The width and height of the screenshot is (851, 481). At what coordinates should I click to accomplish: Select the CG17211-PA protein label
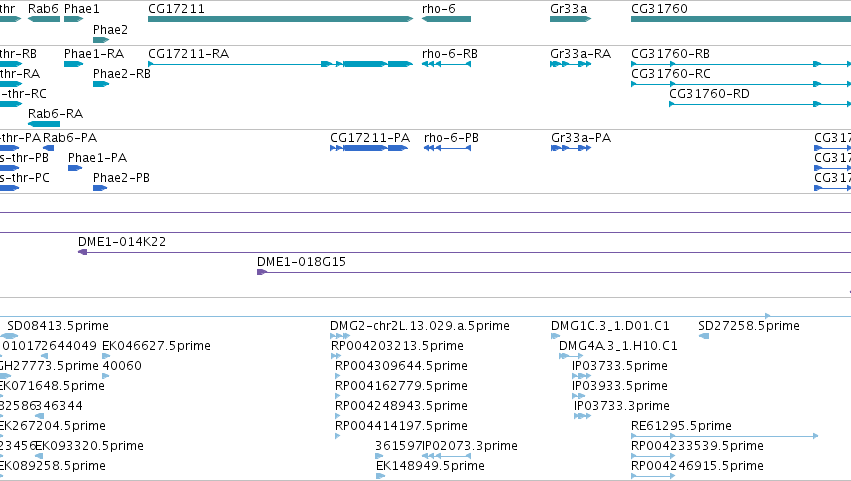click(x=370, y=138)
